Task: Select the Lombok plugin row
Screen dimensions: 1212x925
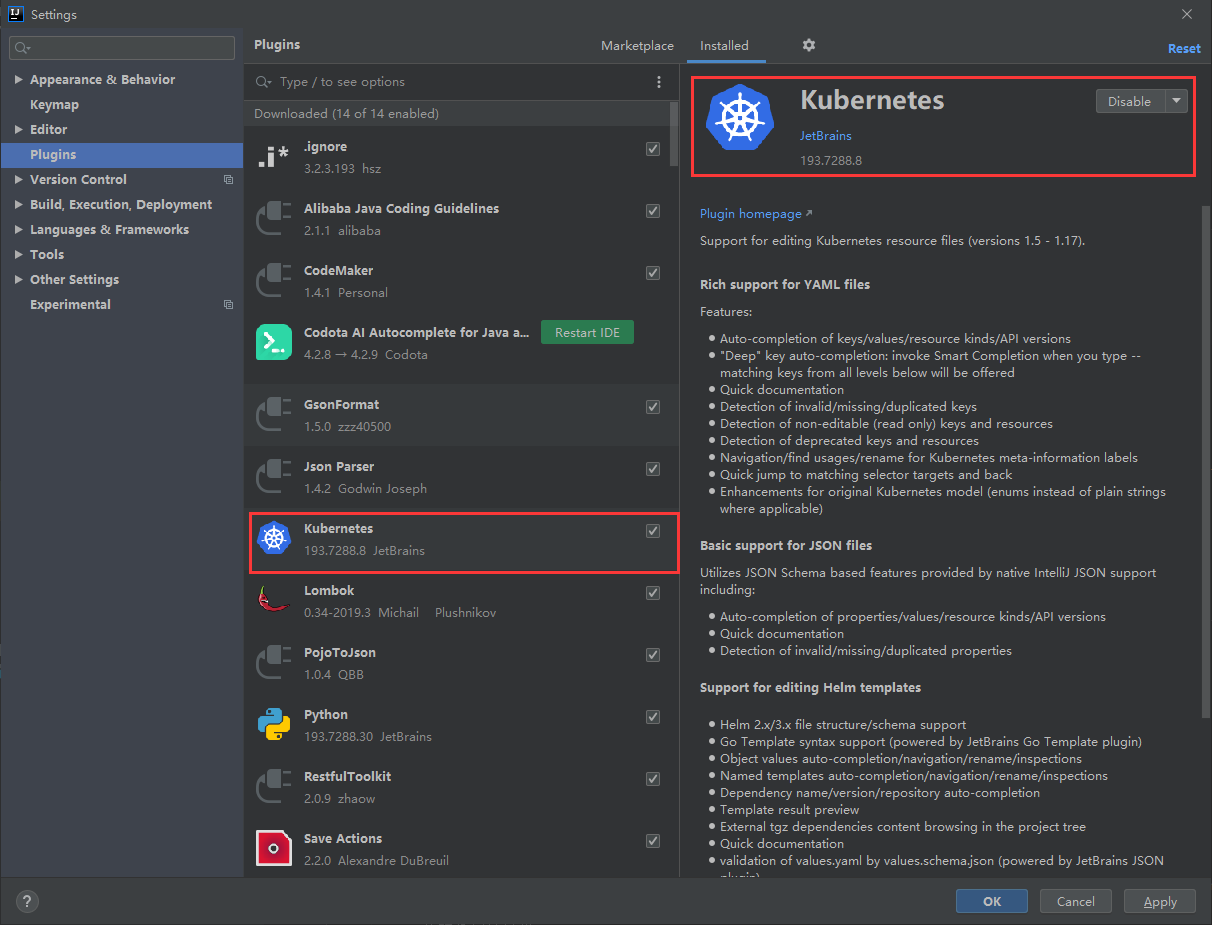Action: pyautogui.click(x=461, y=601)
